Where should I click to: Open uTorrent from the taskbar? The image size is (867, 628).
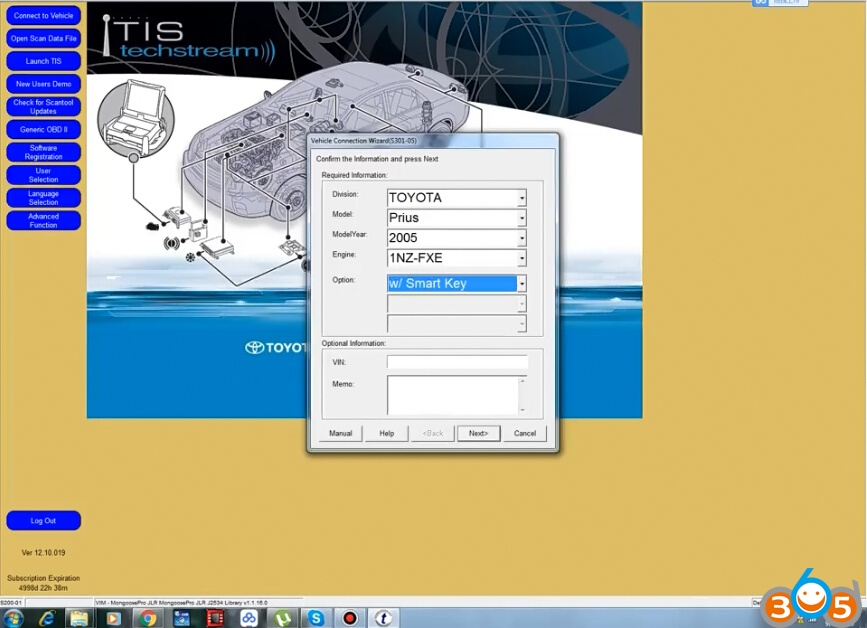click(283, 618)
